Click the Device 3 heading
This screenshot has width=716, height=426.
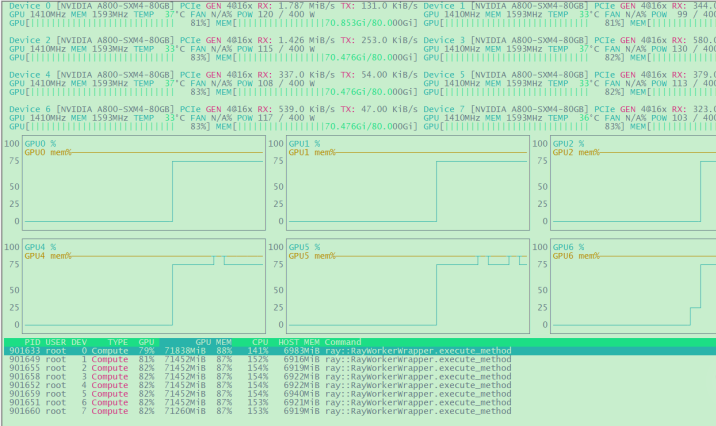444,40
